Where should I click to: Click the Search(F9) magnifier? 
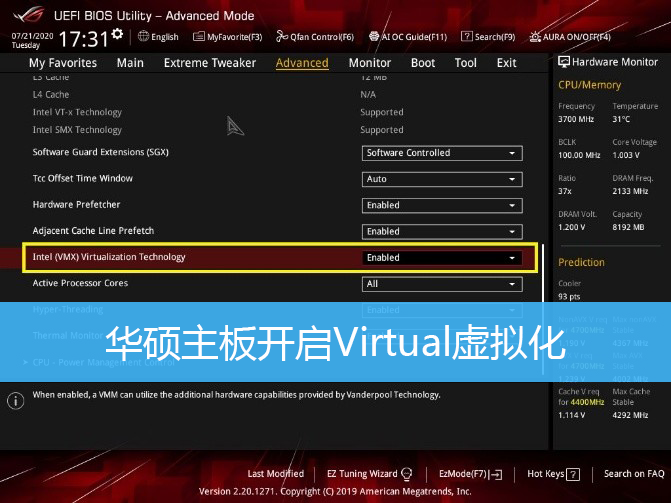click(x=488, y=37)
